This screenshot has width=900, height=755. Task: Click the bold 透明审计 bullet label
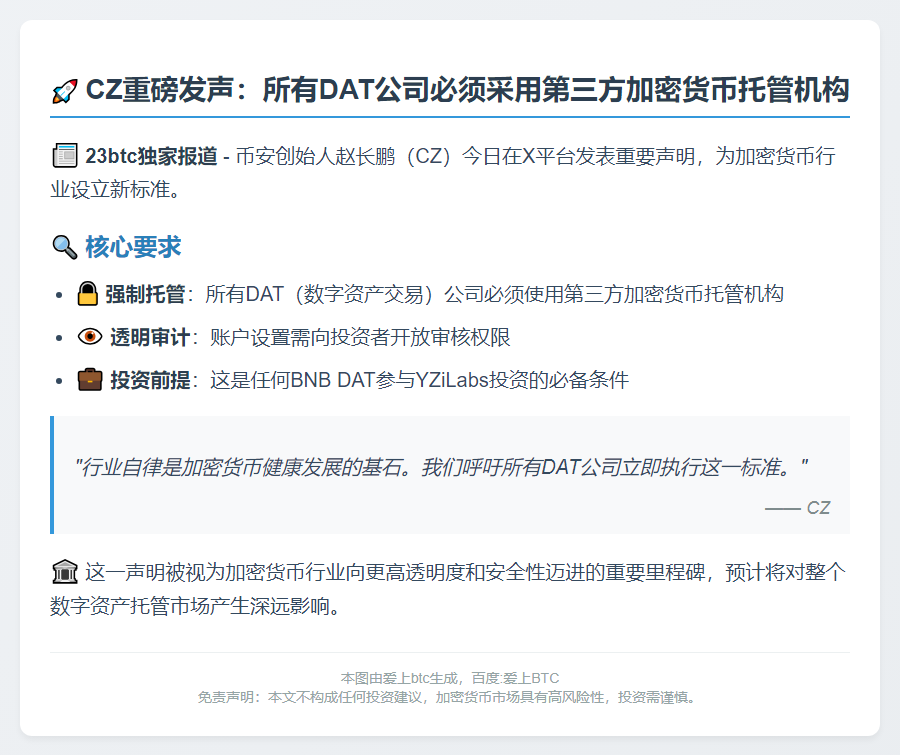pyautogui.click(x=149, y=337)
